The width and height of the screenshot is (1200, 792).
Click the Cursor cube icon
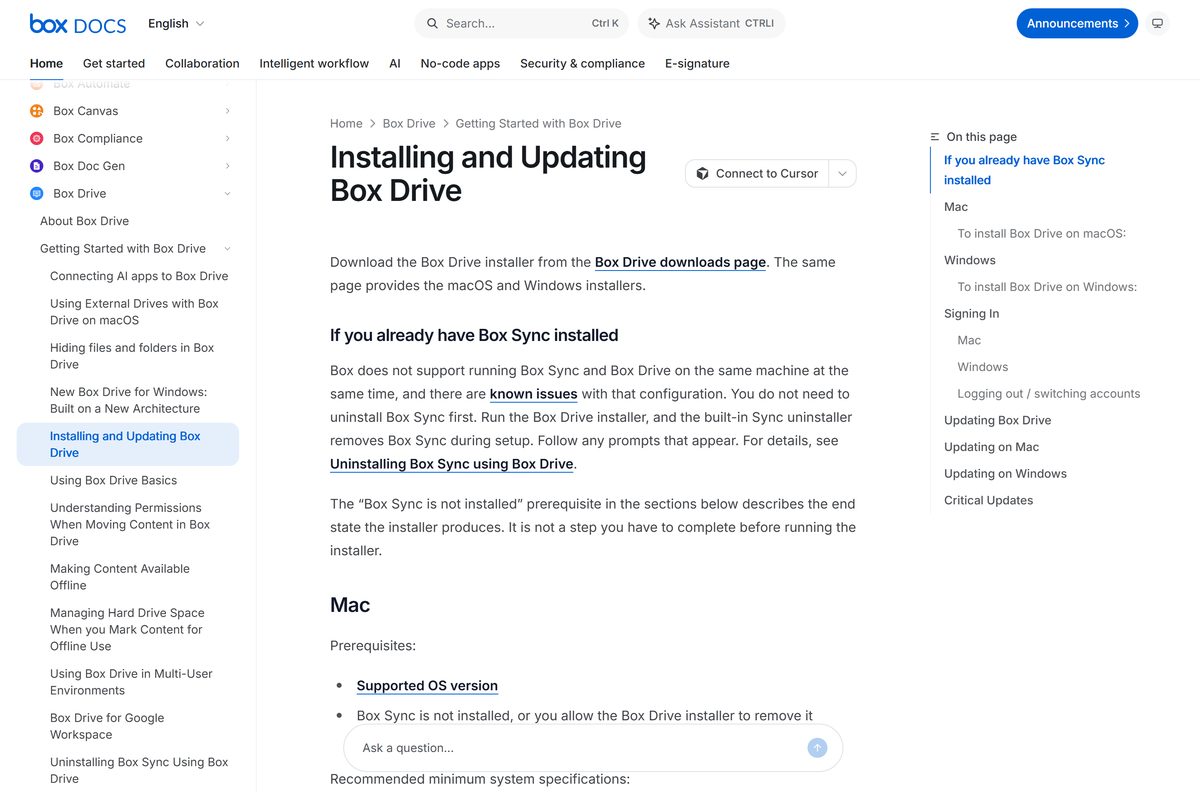tap(703, 173)
